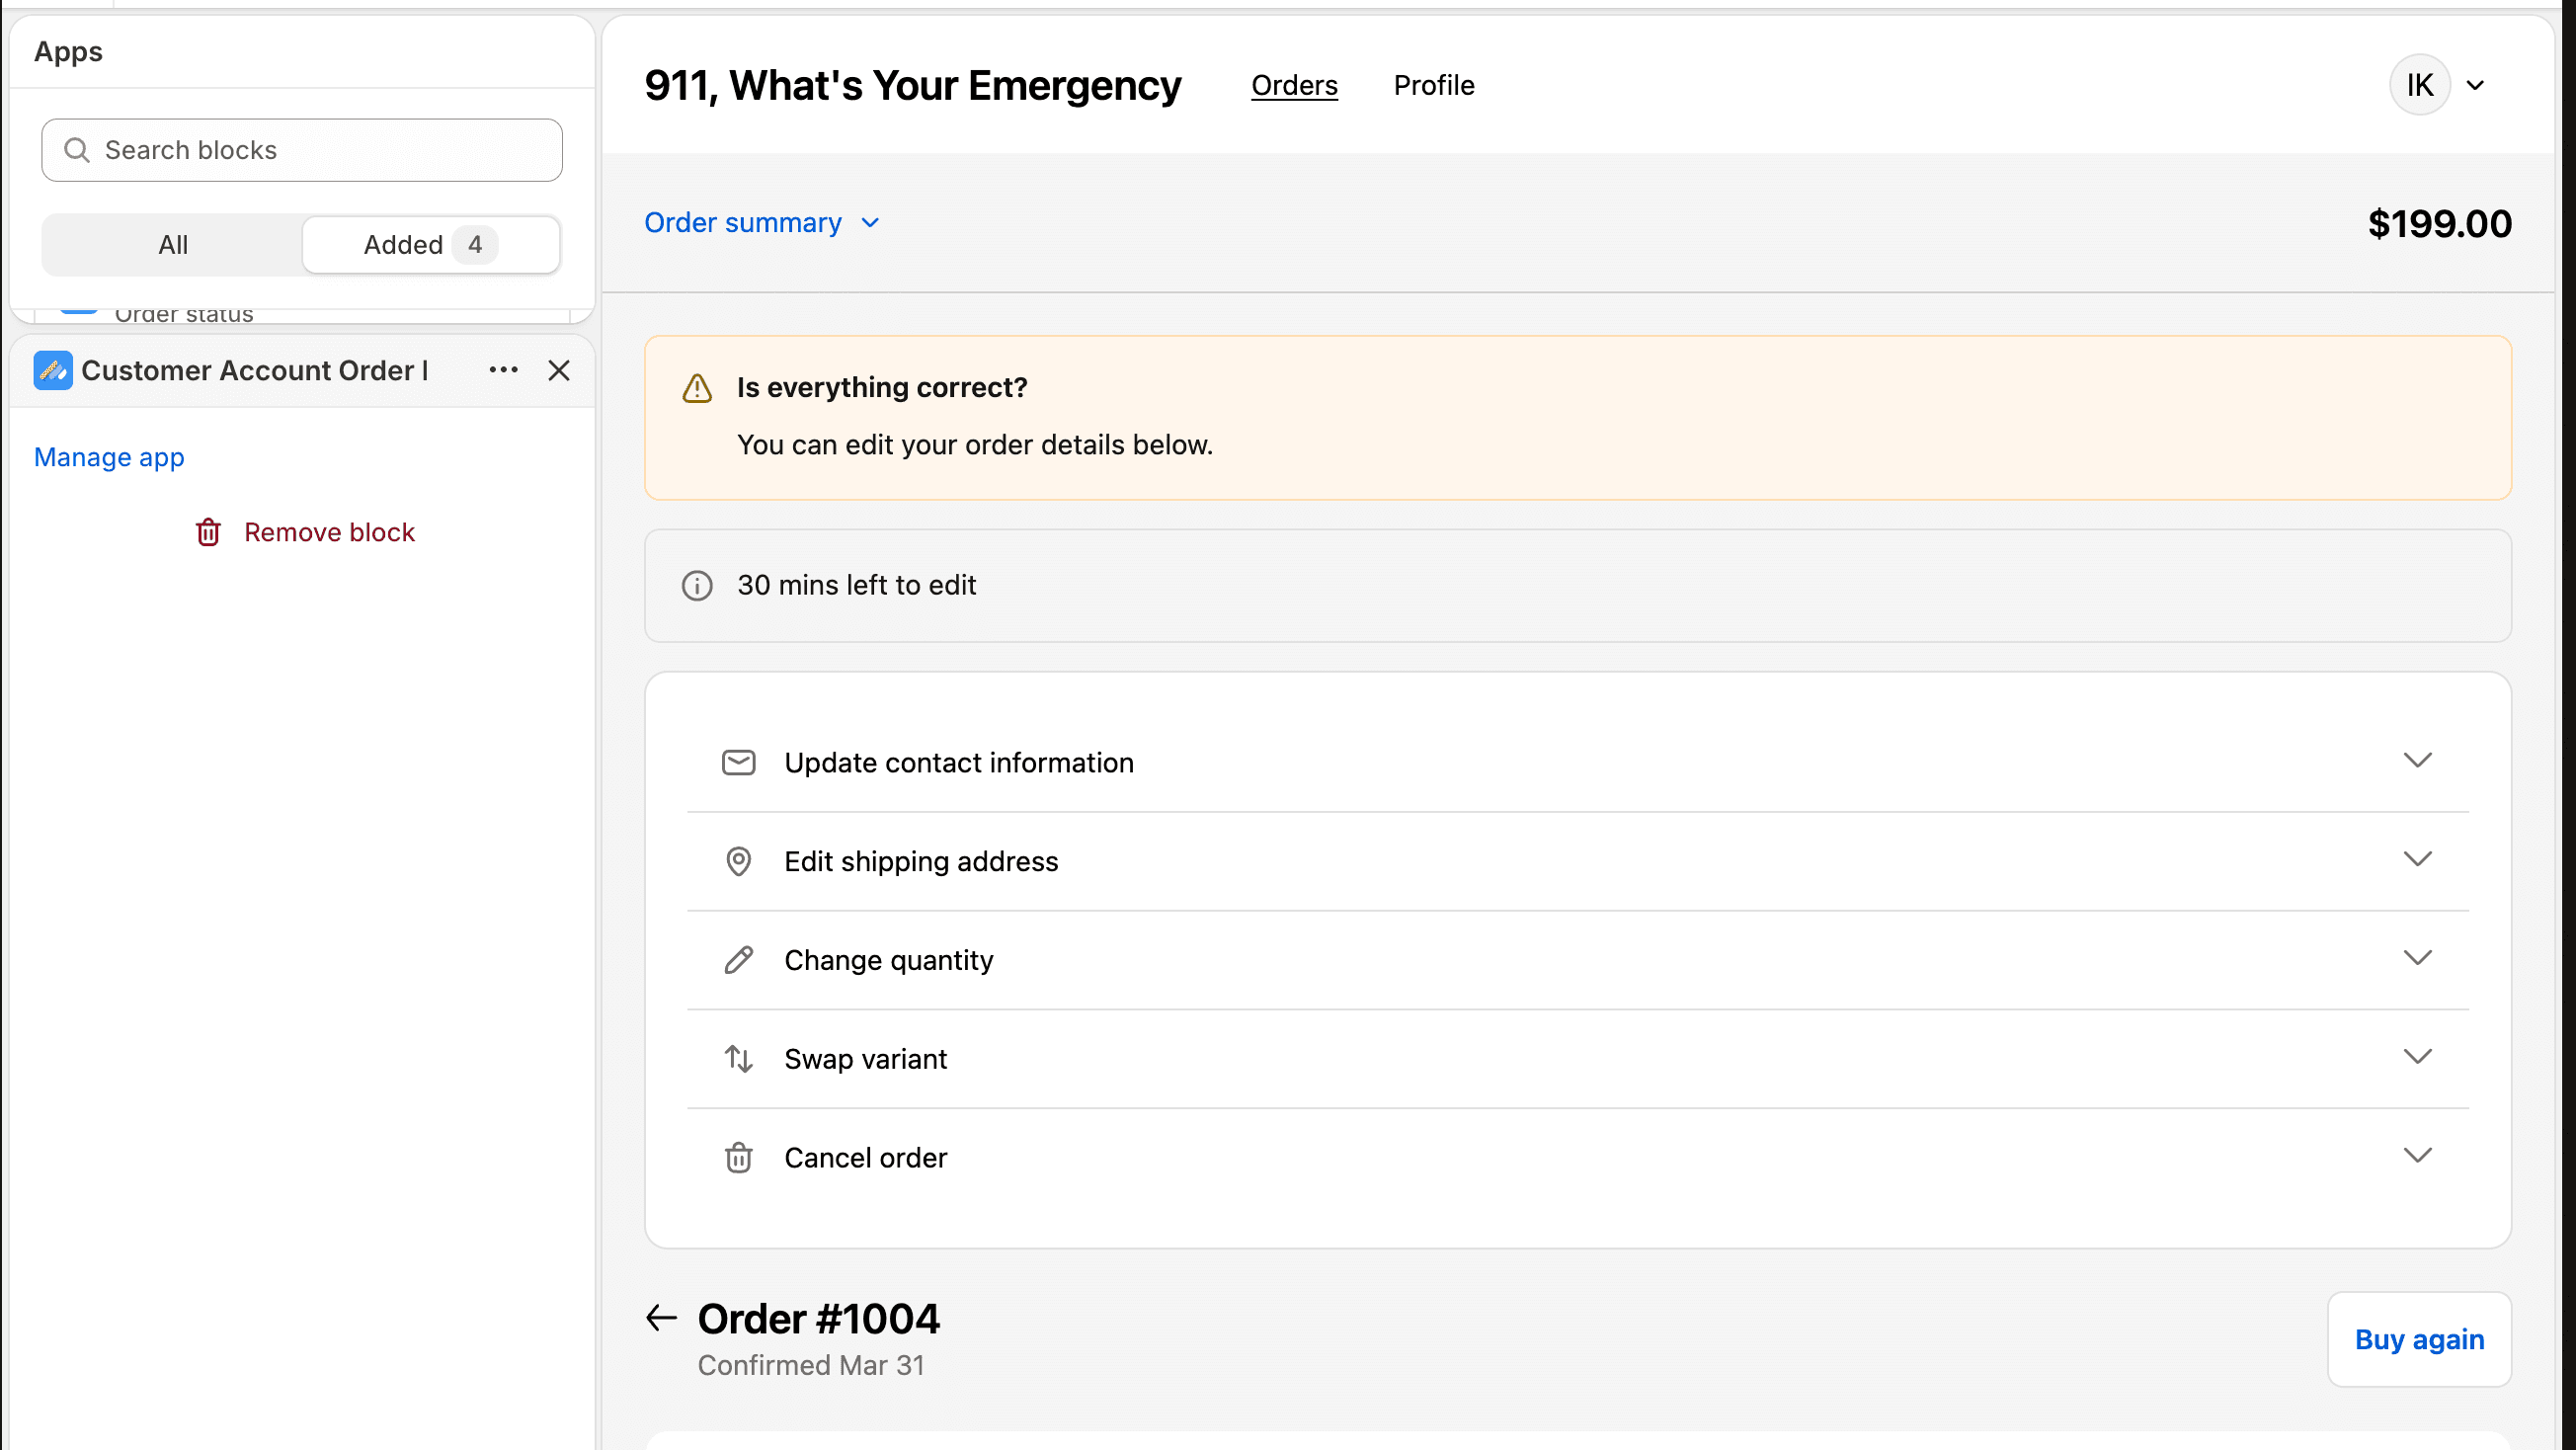Switch to the All blocks tab
This screenshot has width=2576, height=1450.
[x=173, y=245]
